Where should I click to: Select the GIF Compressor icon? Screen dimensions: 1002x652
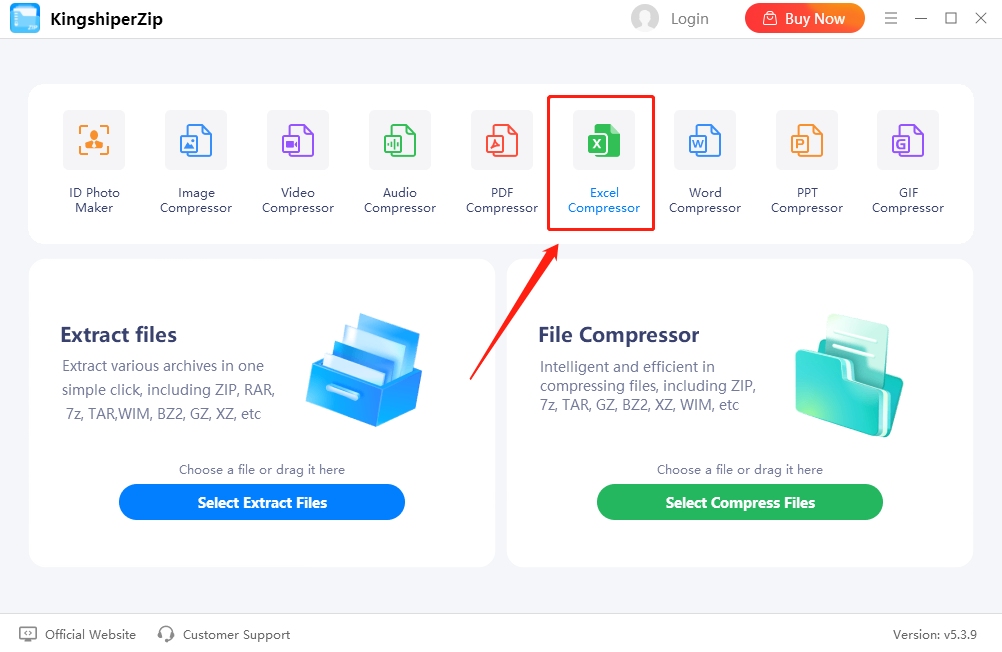[908, 140]
